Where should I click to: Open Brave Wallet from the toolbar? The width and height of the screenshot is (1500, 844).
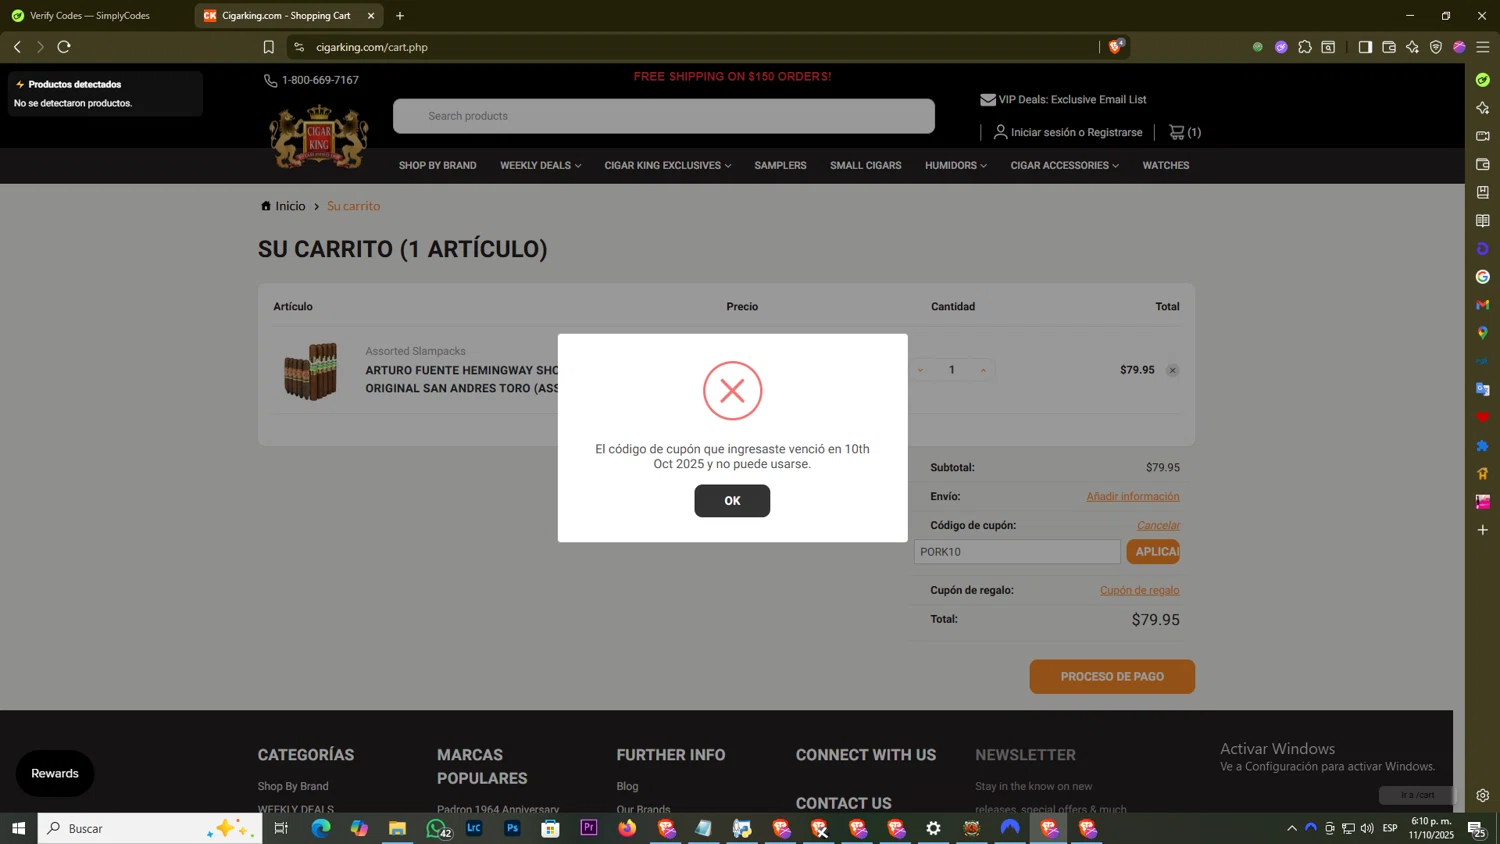pos(1389,47)
